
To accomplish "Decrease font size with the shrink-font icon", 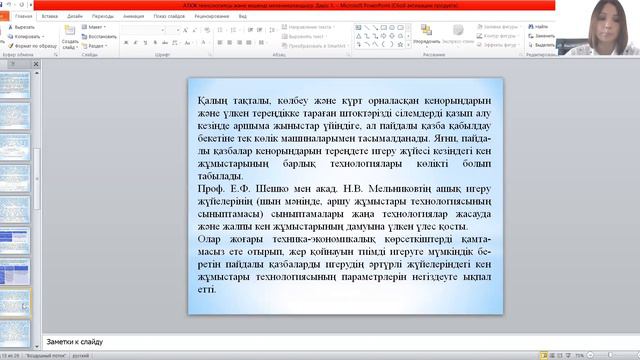I will [x=195, y=30].
